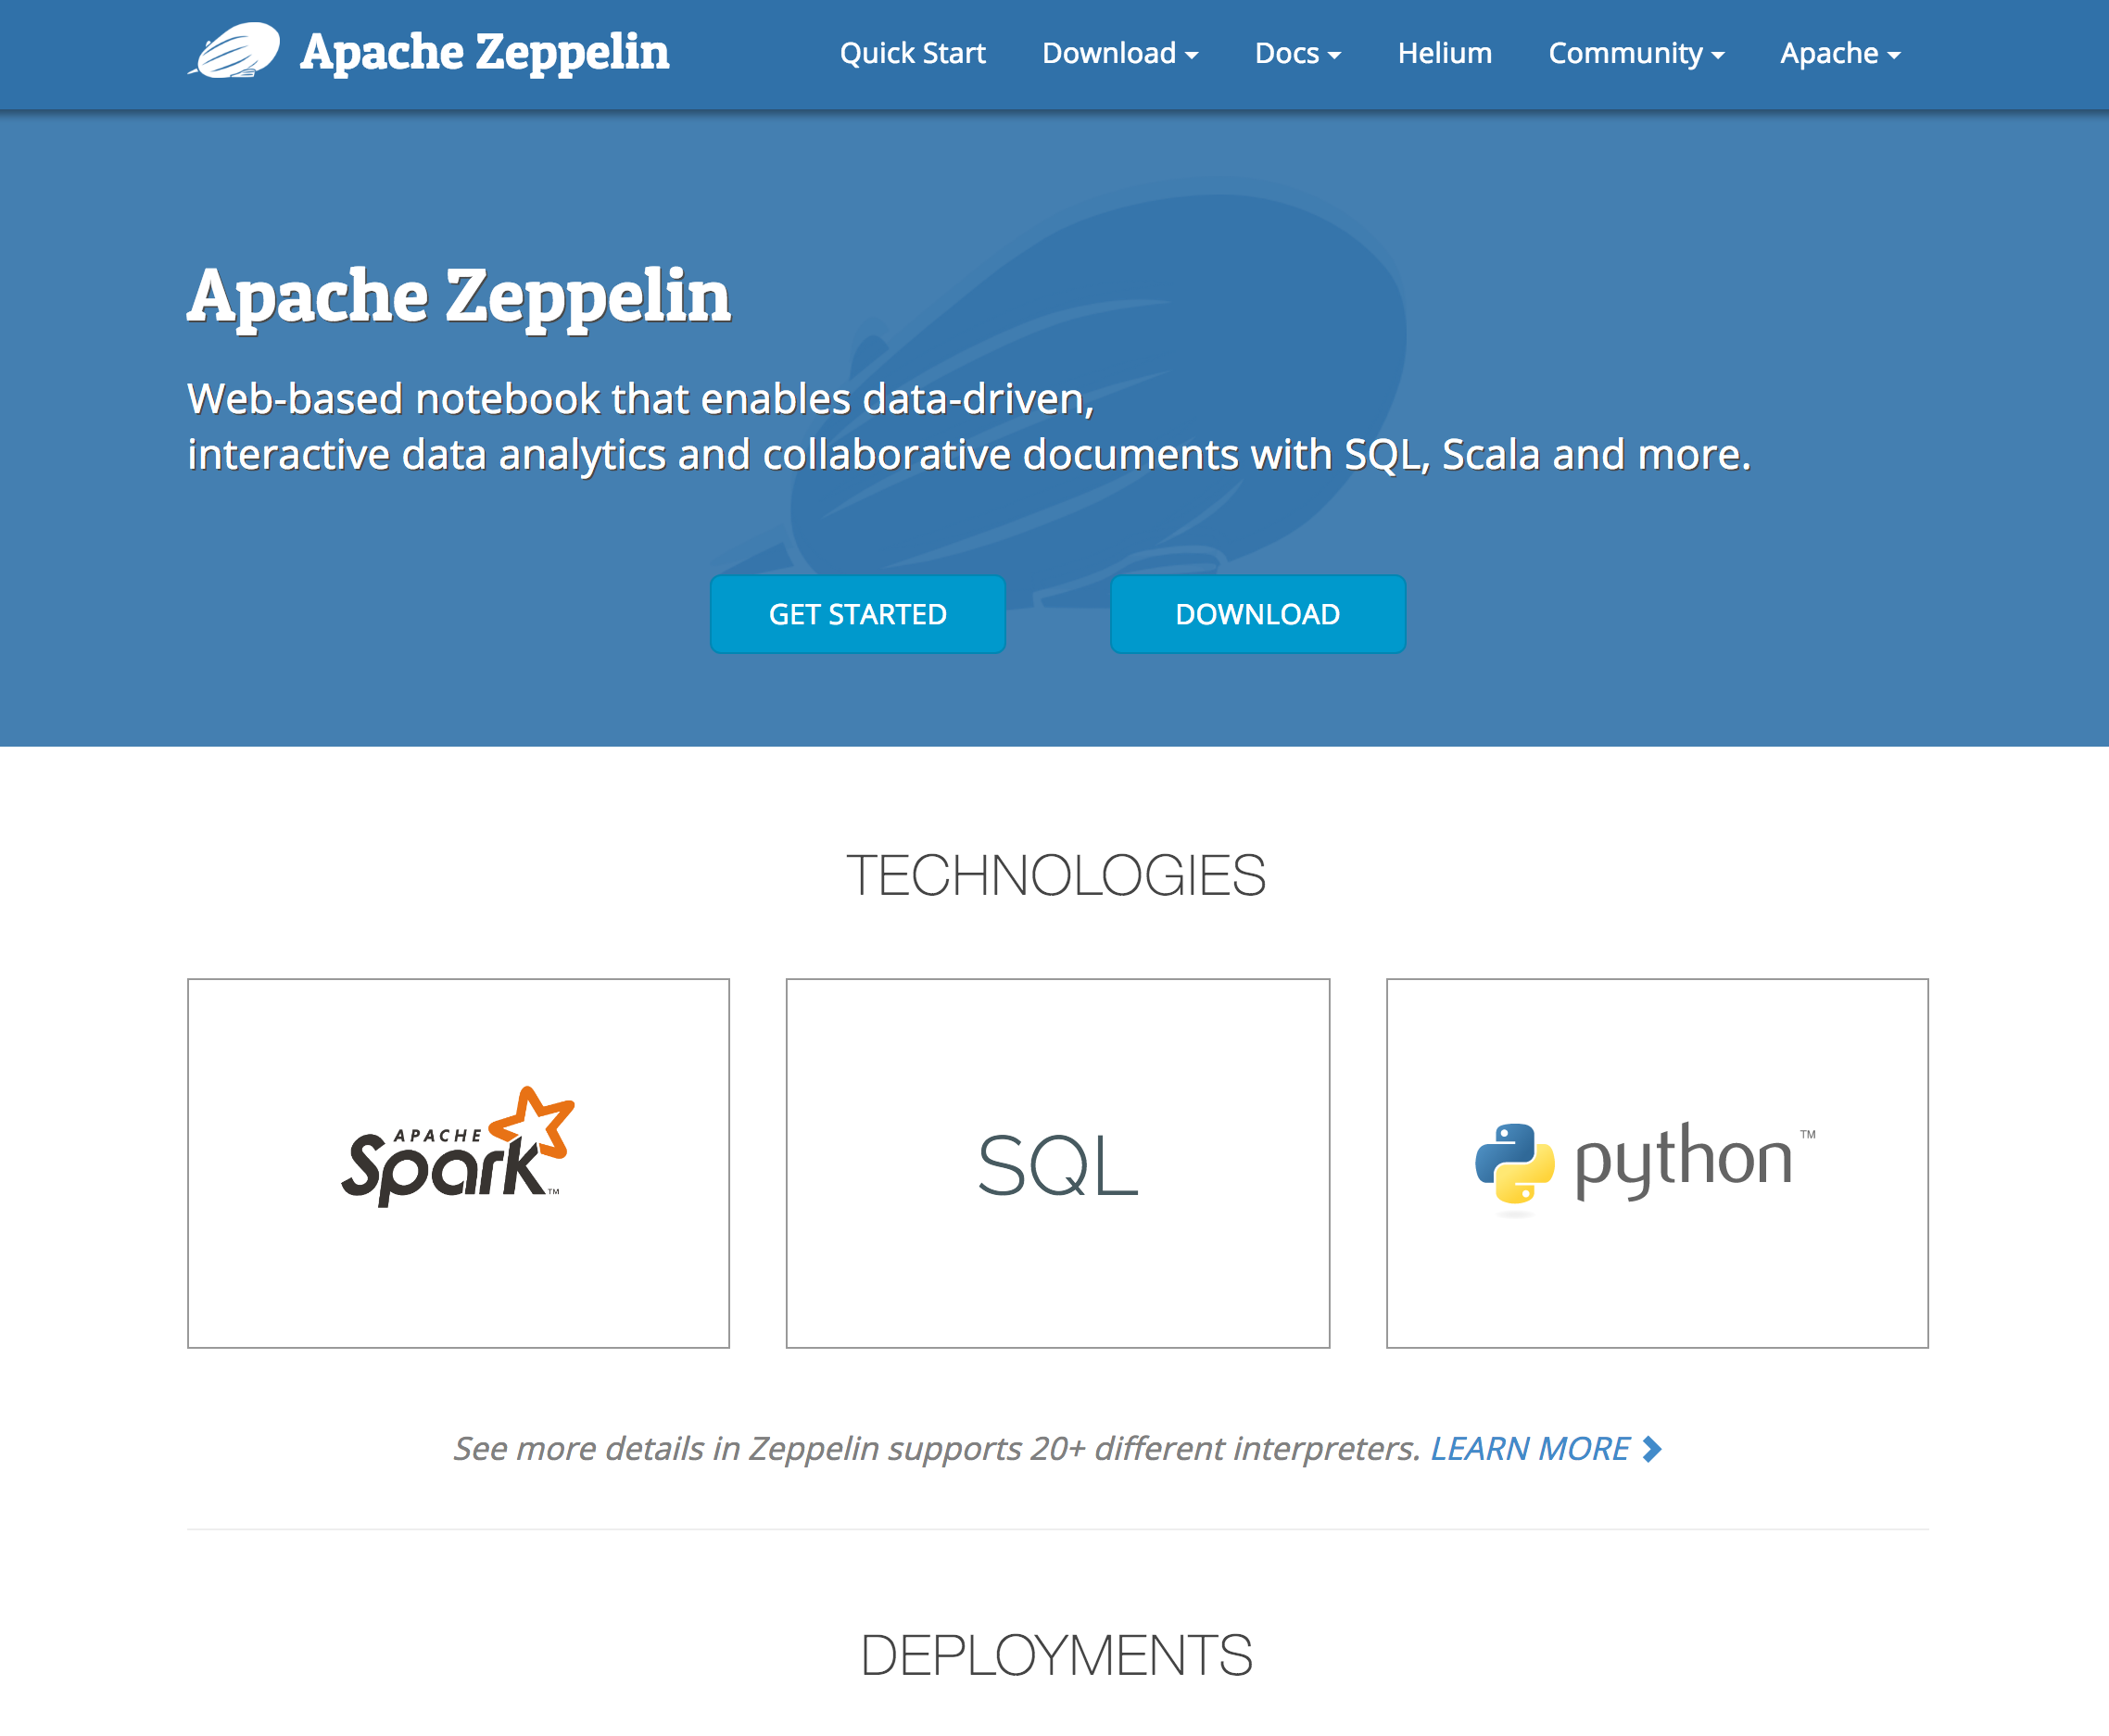Click the Python snake logo icon

click(x=1515, y=1163)
